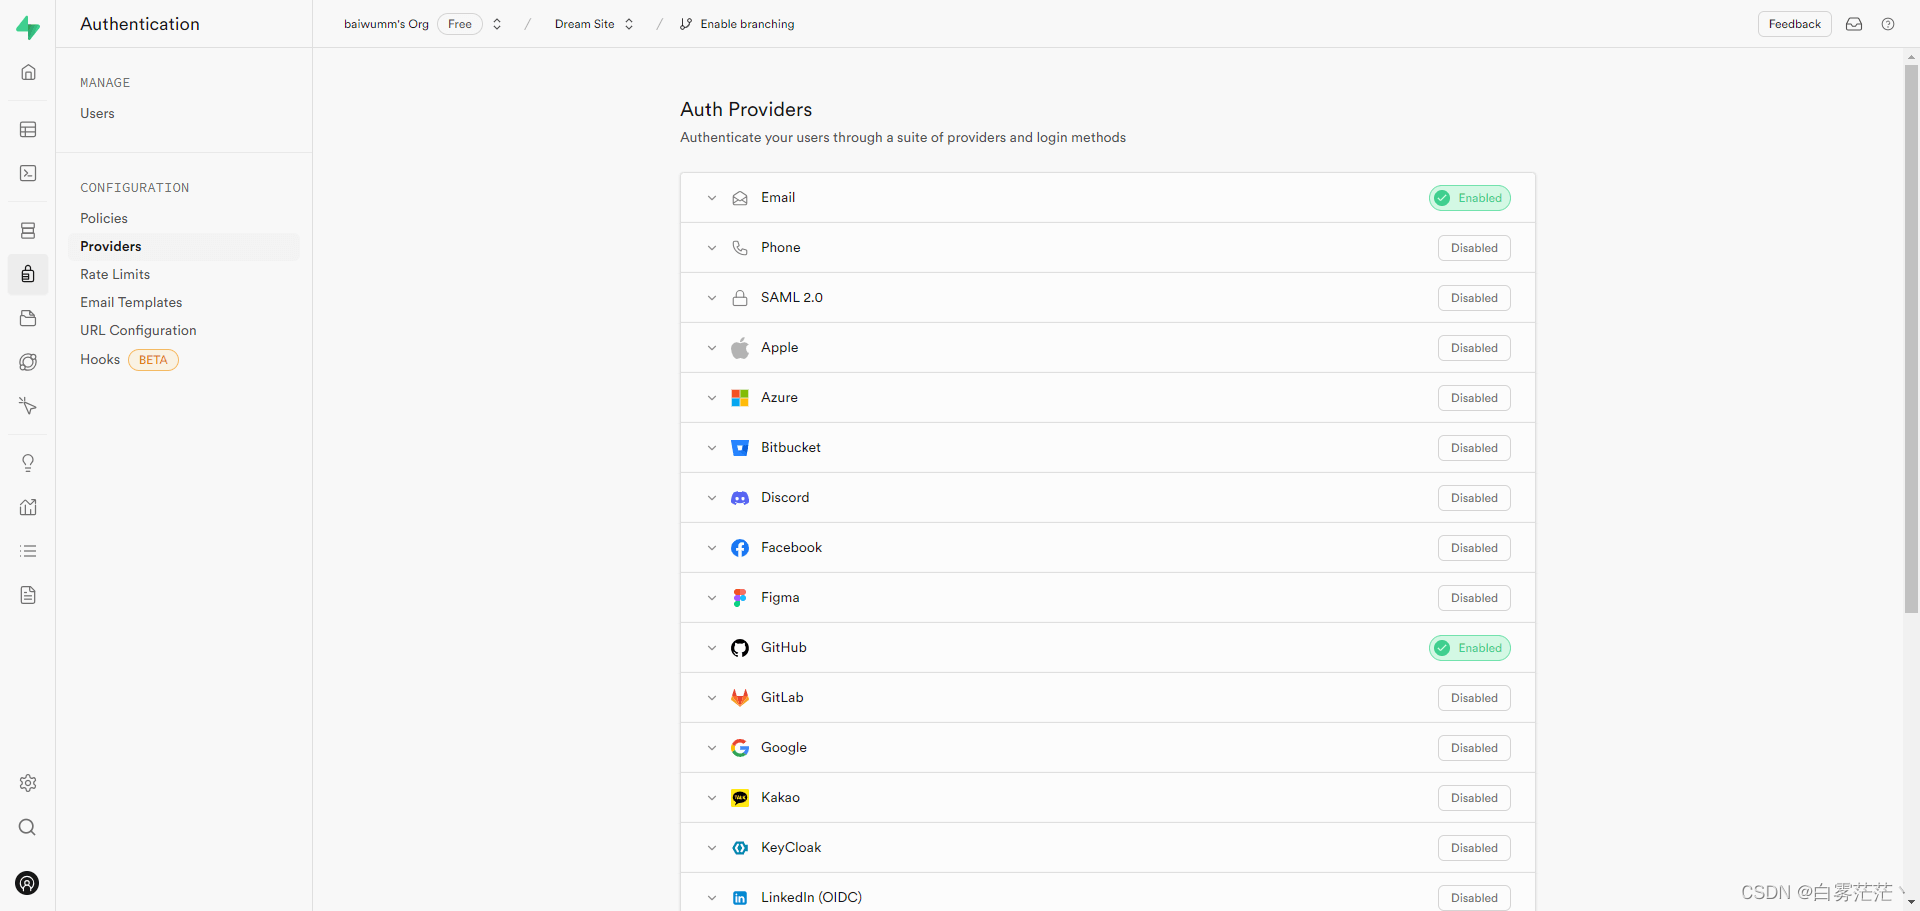Toggle GitHub provider Enabled badge
The image size is (1920, 911).
point(1469,647)
